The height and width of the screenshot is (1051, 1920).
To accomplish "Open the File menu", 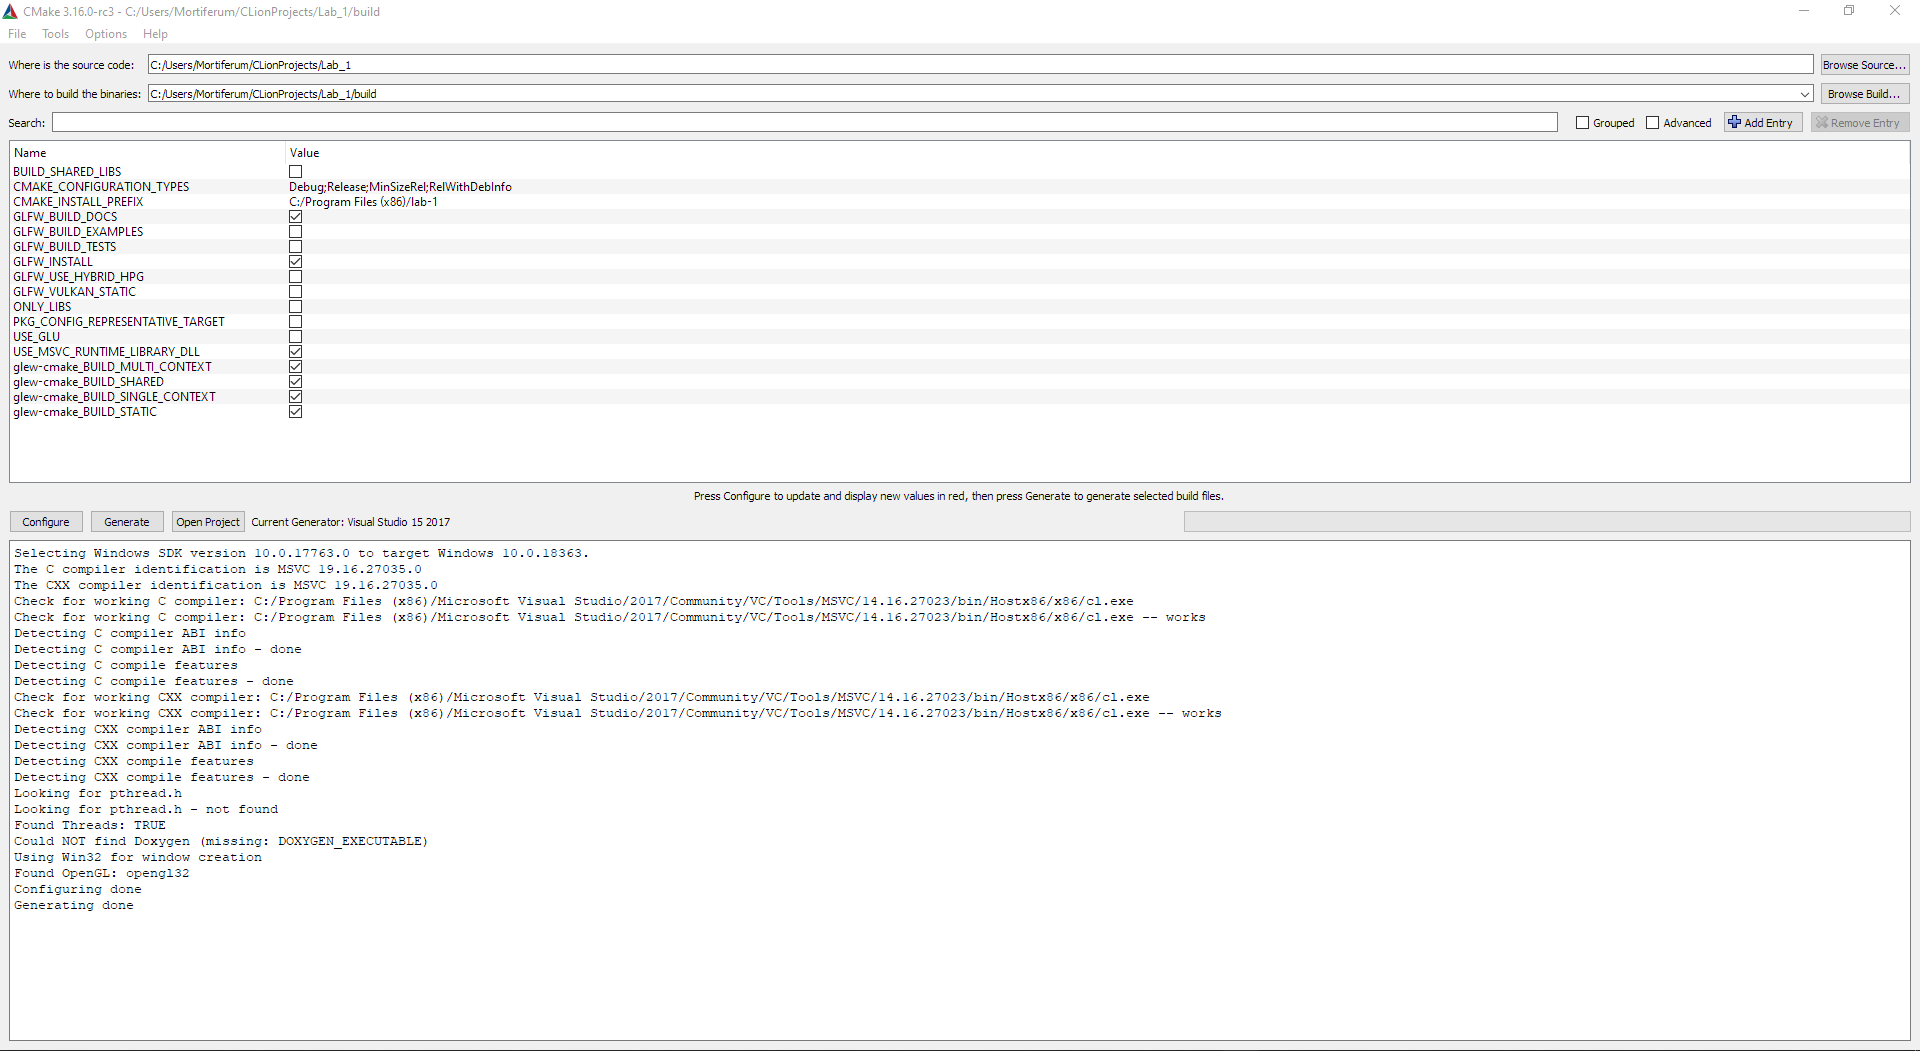I will (x=17, y=33).
